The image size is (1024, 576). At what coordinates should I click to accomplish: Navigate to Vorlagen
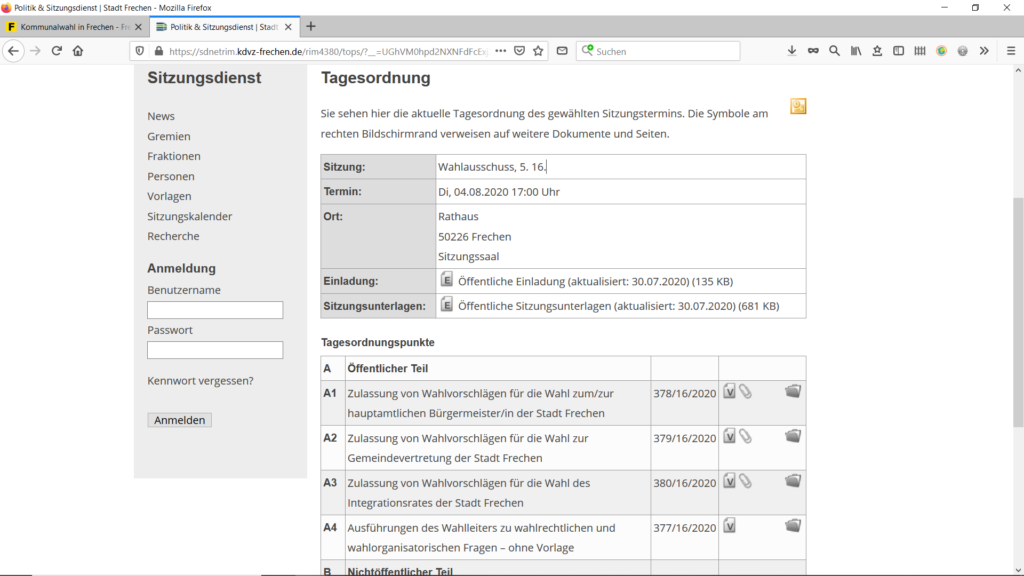(x=169, y=196)
